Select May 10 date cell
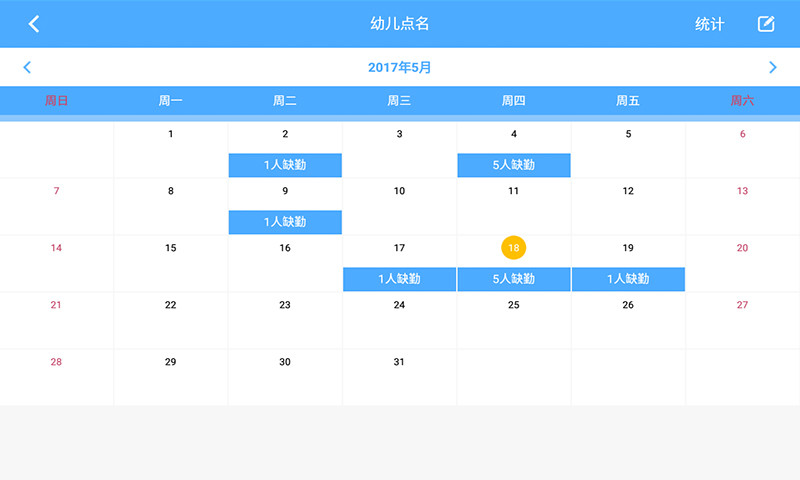Image resolution: width=800 pixels, height=480 pixels. (399, 206)
